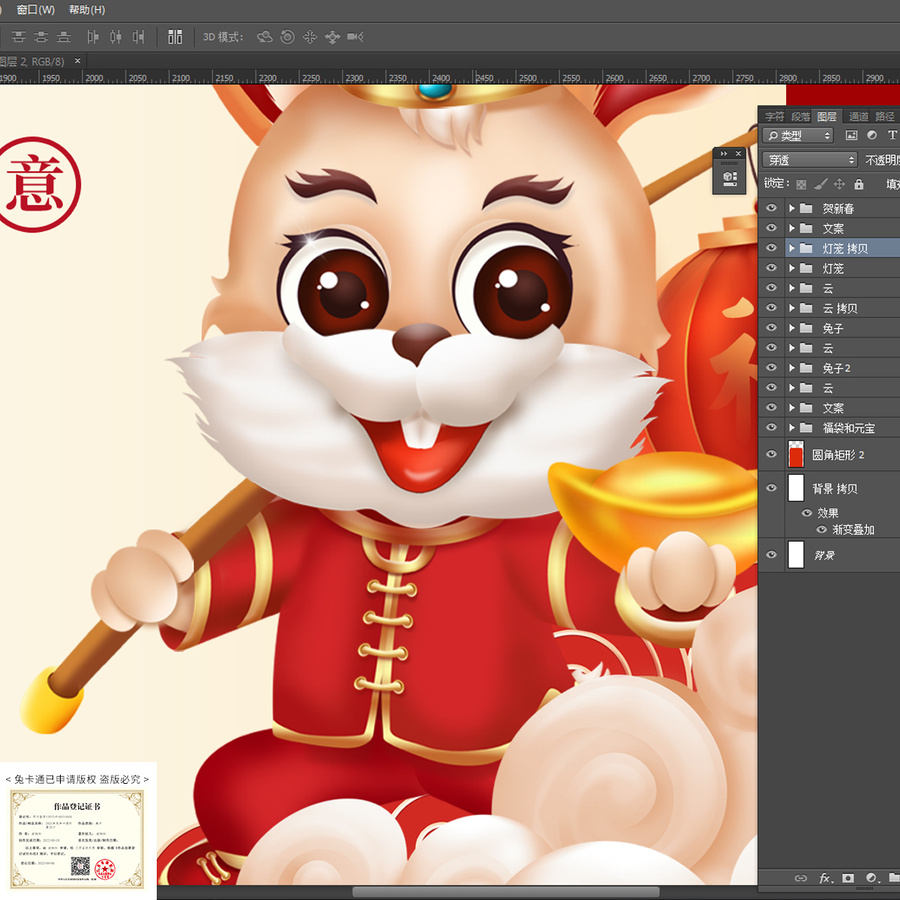
Task: Select the 3D rotate object mode icon
Action: [265, 37]
